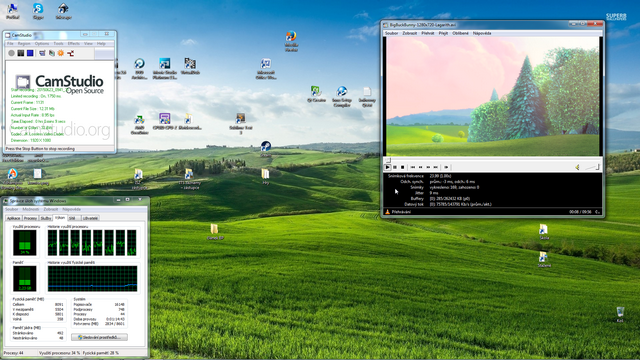Click the Sledování prostředků button
The image size is (640, 360).
click(99, 337)
